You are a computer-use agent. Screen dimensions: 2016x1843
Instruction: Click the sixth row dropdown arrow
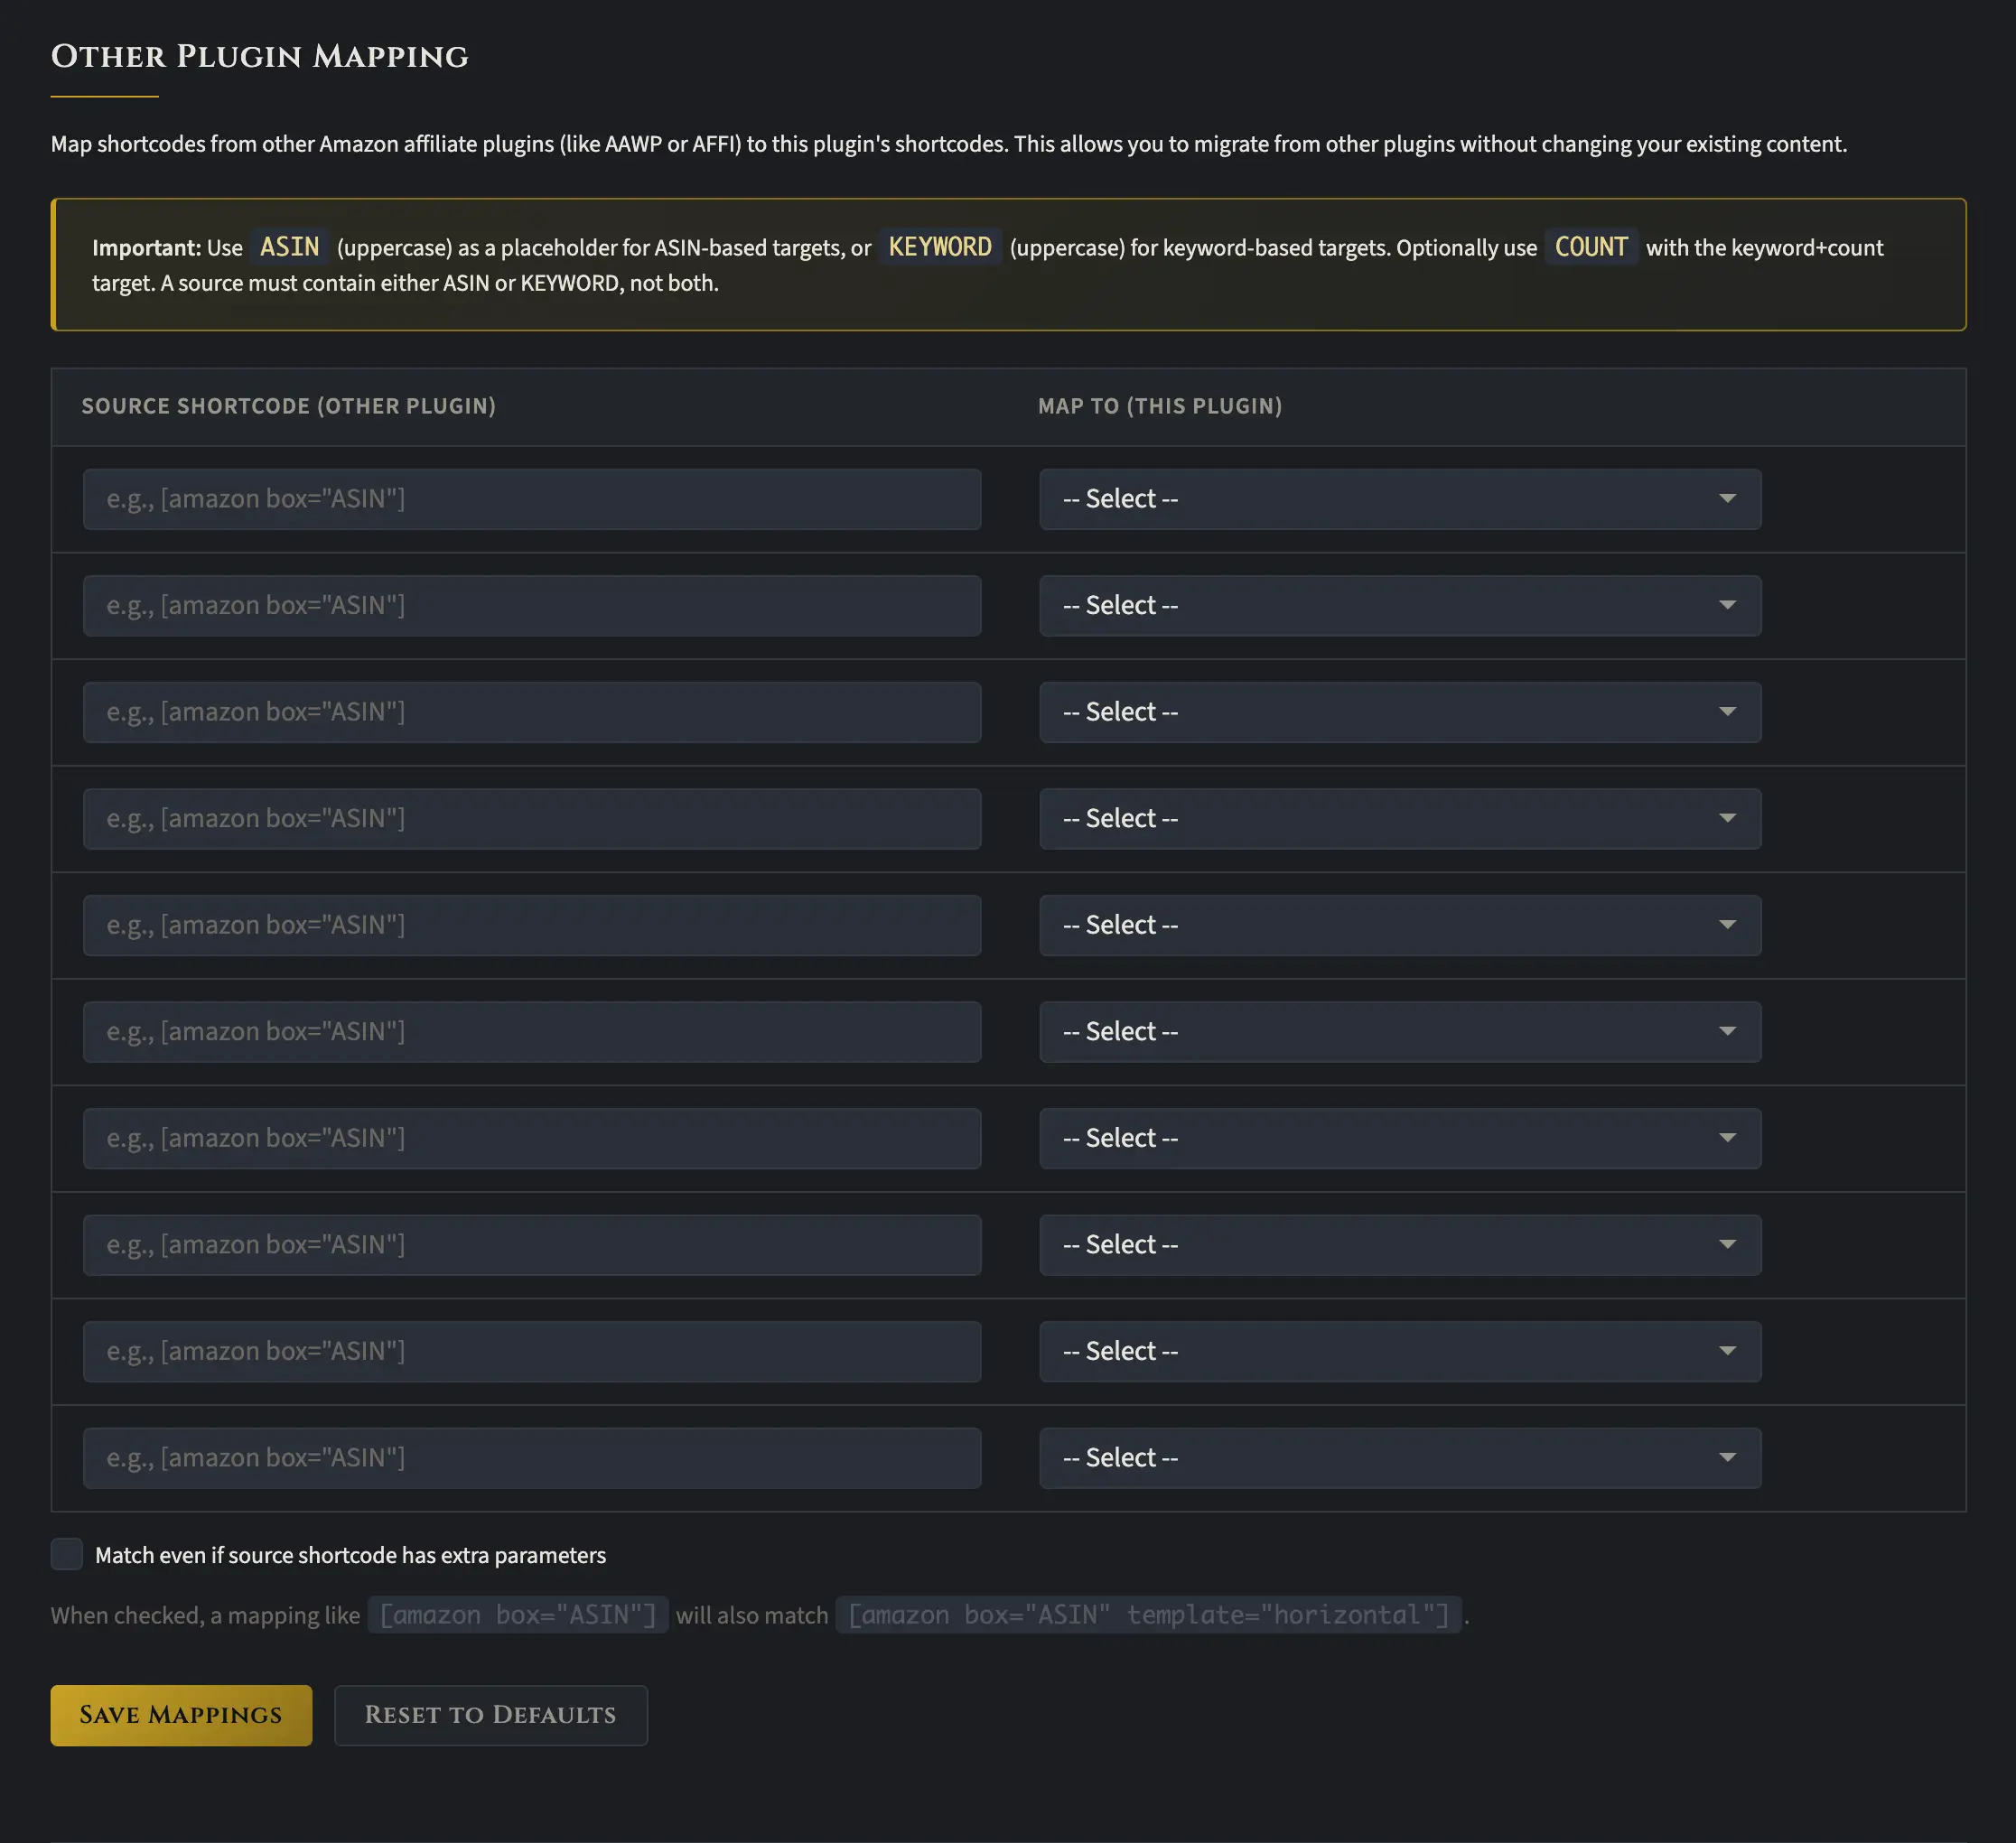point(1726,1032)
